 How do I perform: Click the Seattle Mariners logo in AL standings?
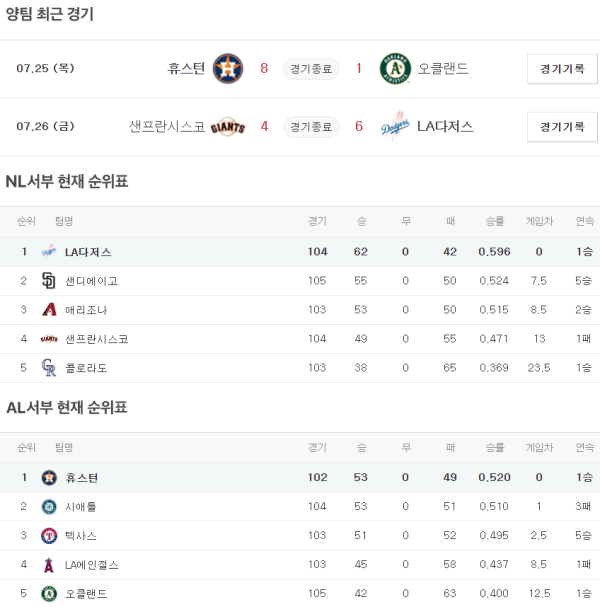point(49,507)
